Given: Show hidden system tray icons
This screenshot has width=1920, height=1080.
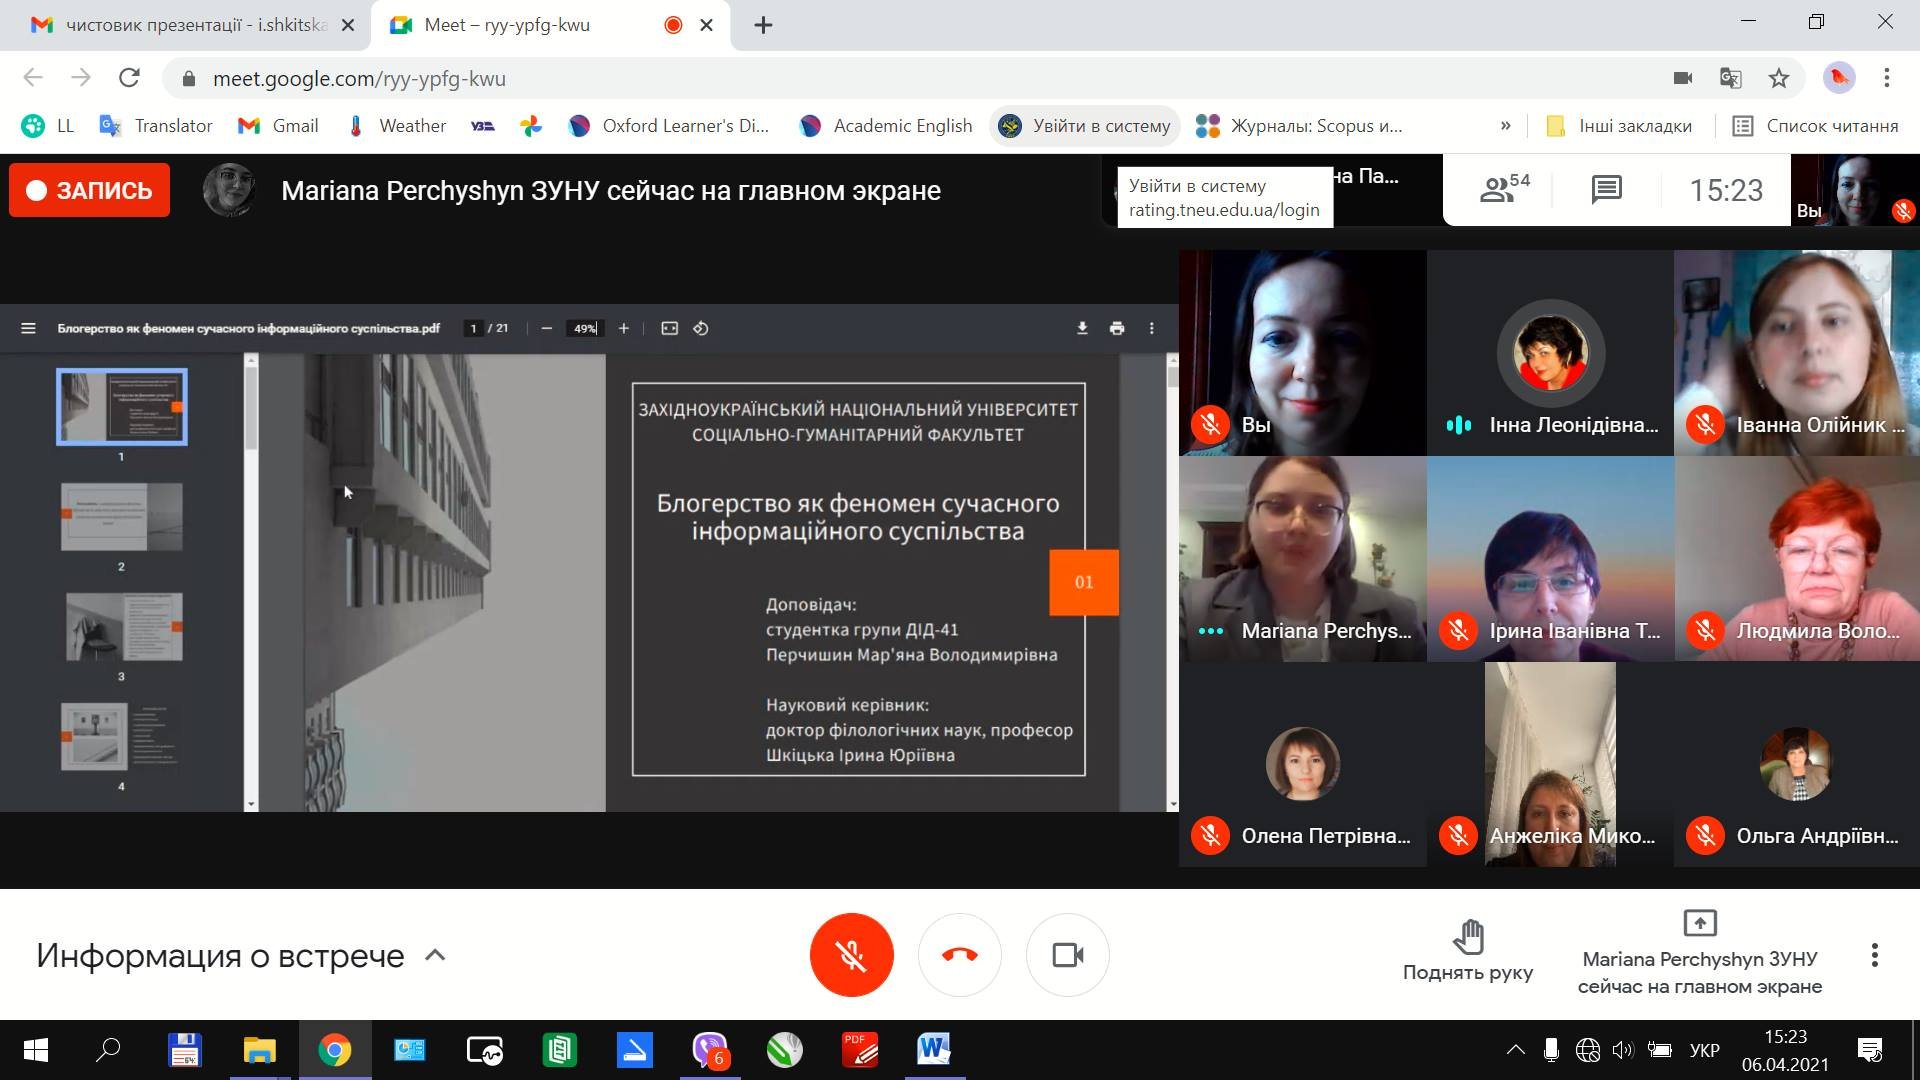Looking at the screenshot, I should coord(1516,1050).
